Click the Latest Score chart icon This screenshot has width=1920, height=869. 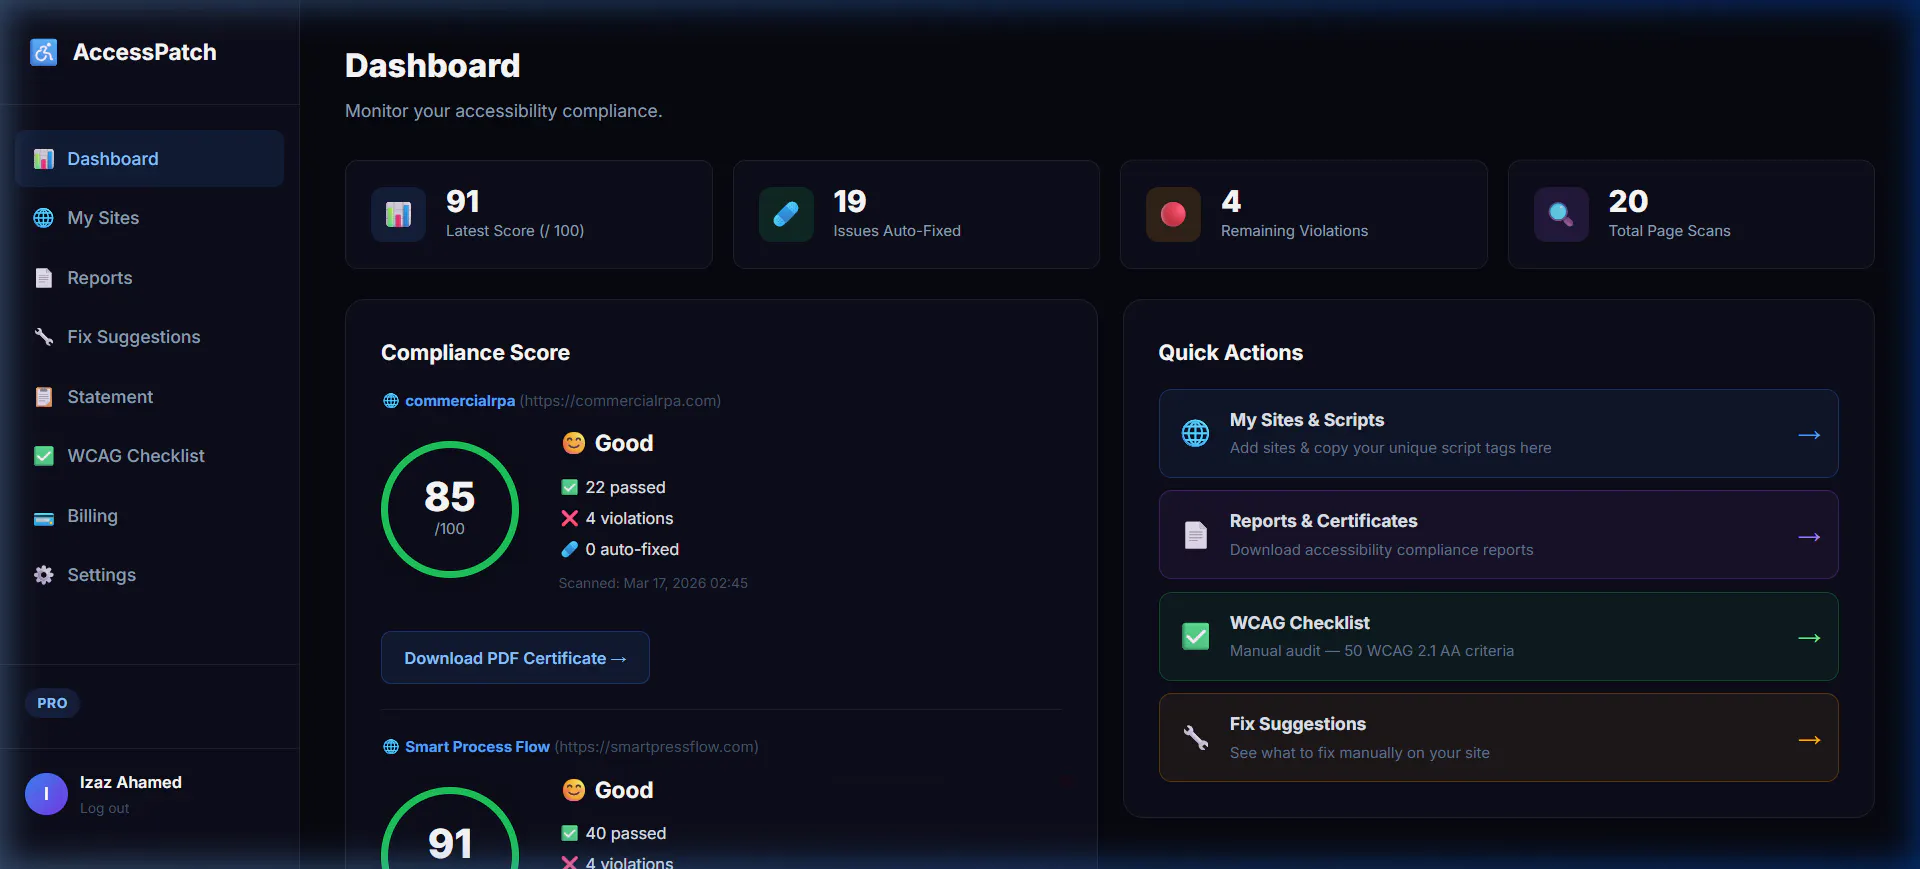pos(399,214)
